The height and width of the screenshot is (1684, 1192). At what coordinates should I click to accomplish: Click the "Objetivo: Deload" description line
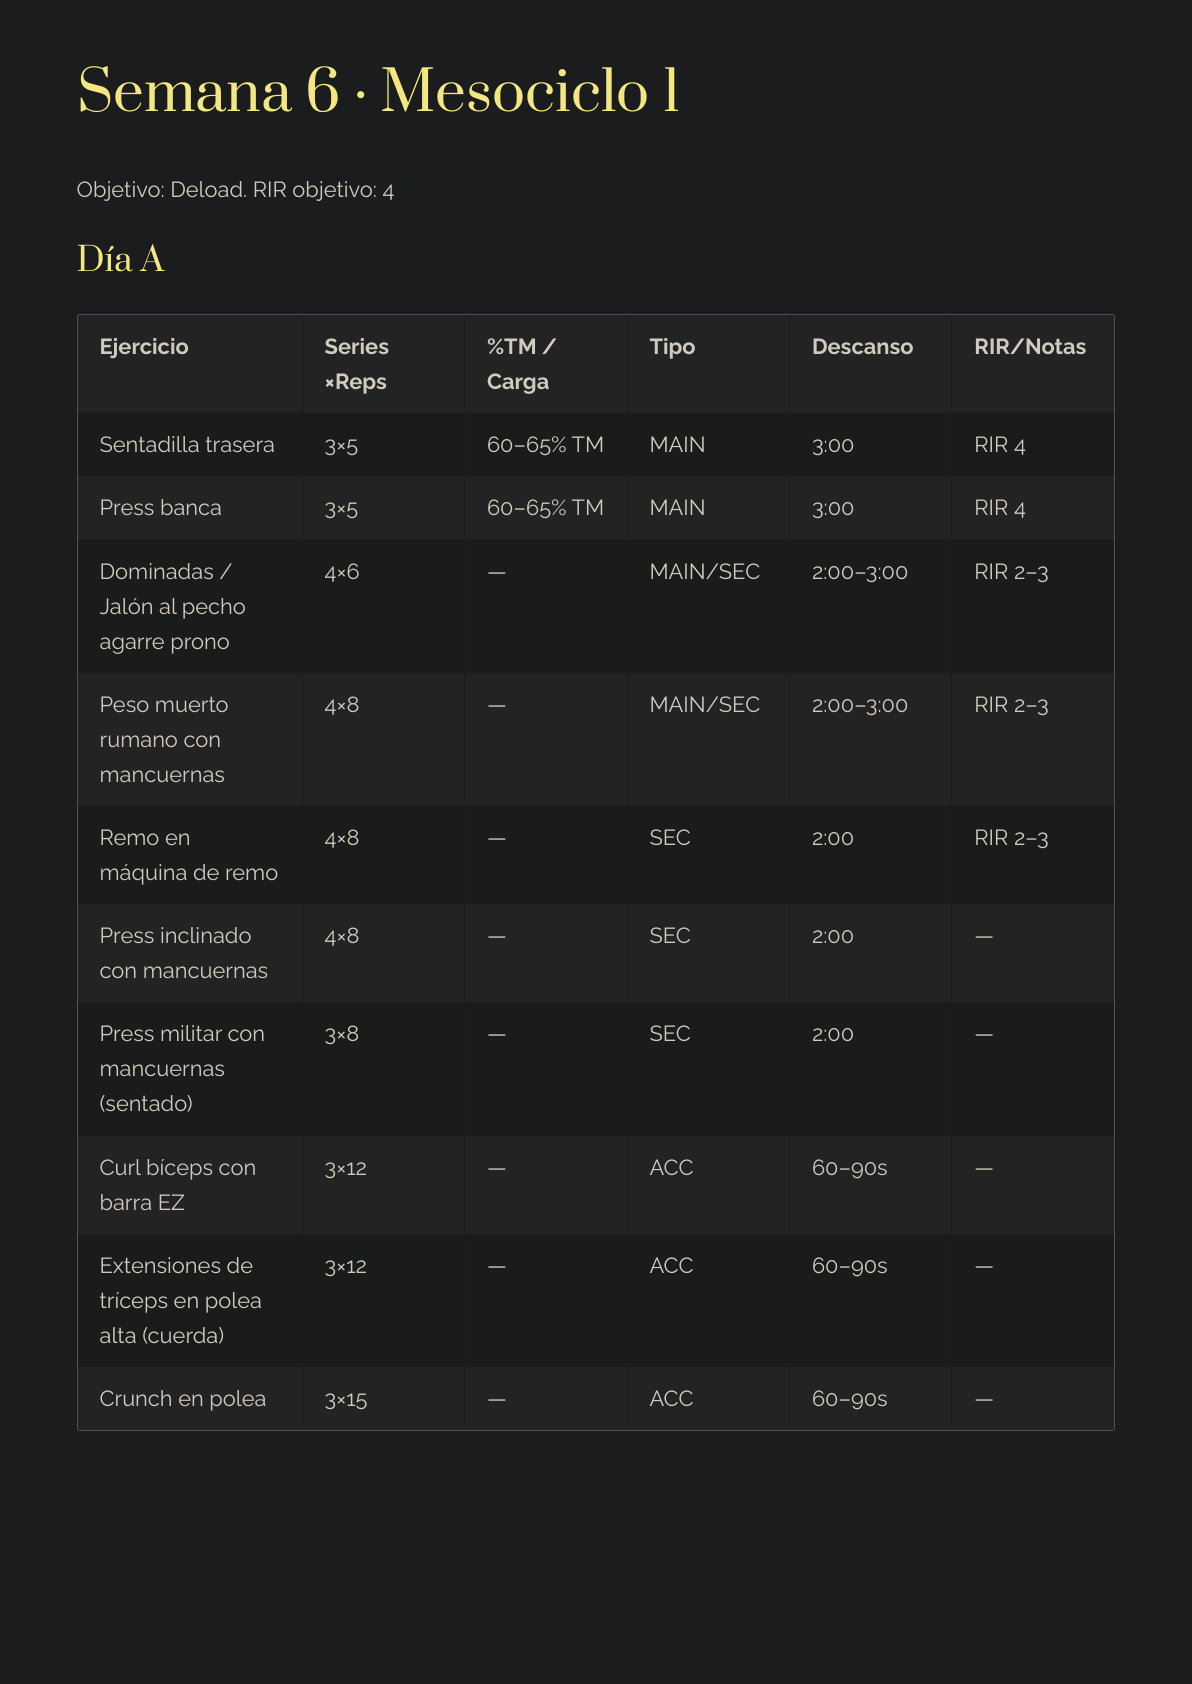(235, 190)
